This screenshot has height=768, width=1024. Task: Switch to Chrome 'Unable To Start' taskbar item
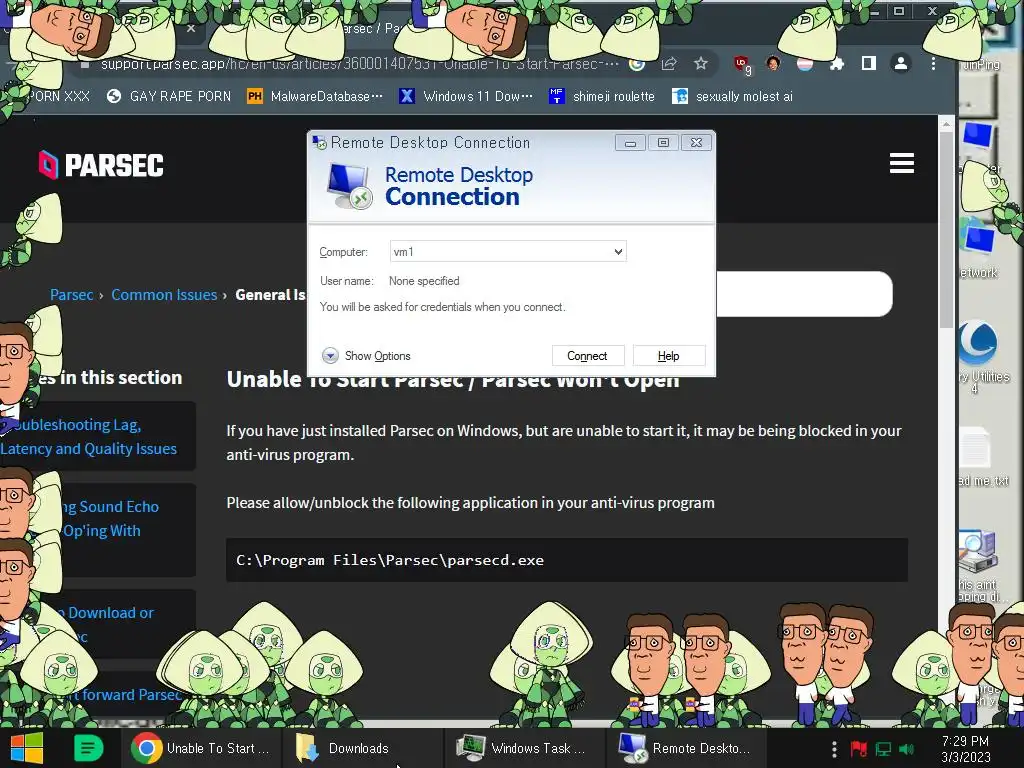pyautogui.click(x=201, y=748)
